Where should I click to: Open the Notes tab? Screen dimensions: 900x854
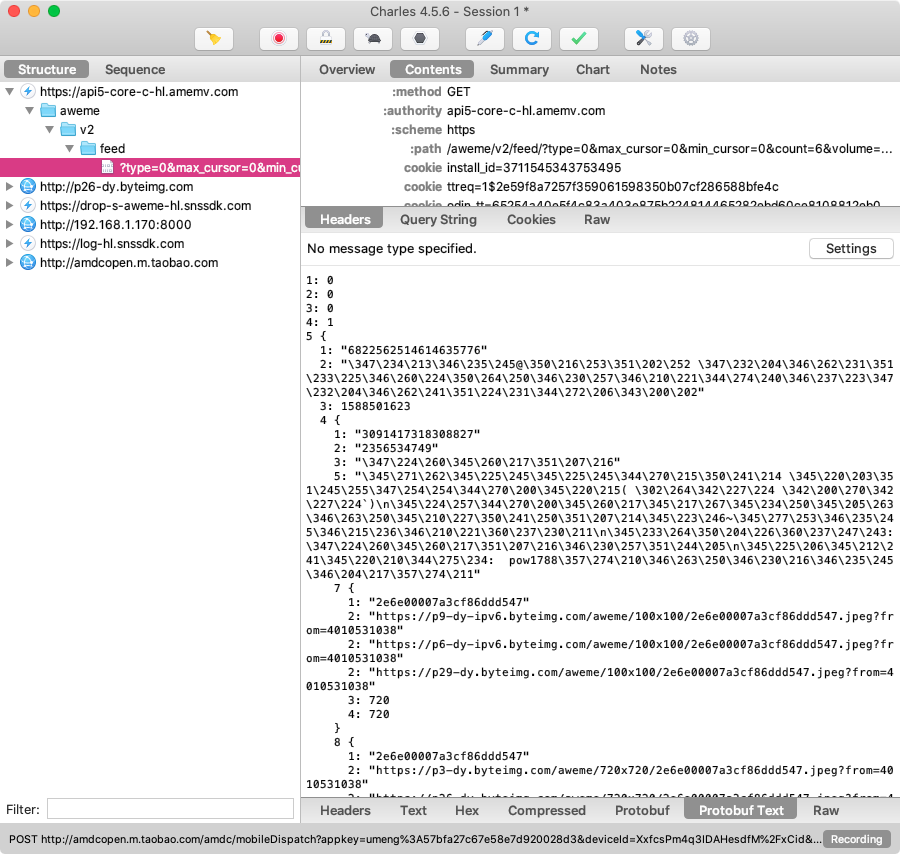pyautogui.click(x=658, y=69)
